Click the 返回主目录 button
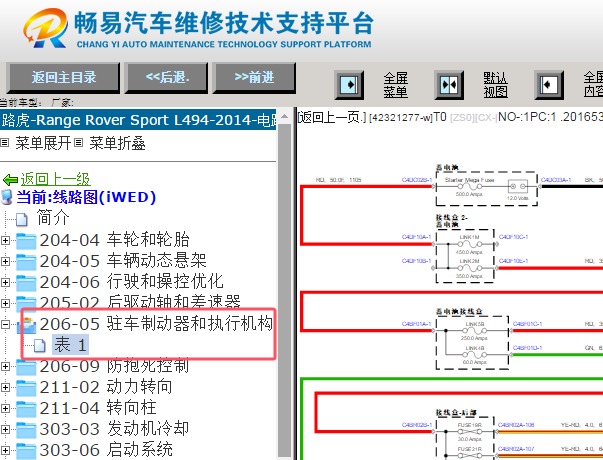Viewport: 603px width, 460px height. point(63,78)
